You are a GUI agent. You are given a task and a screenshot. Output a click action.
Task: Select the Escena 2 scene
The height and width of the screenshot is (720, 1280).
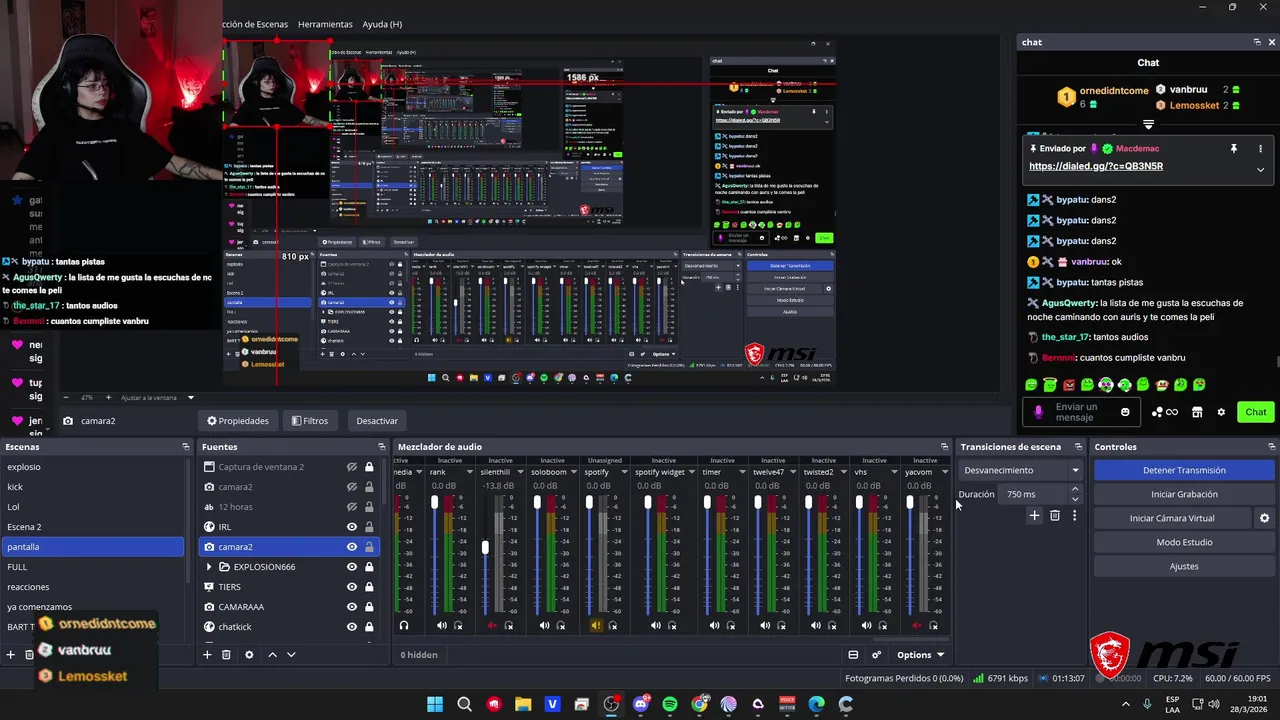[x=93, y=527]
